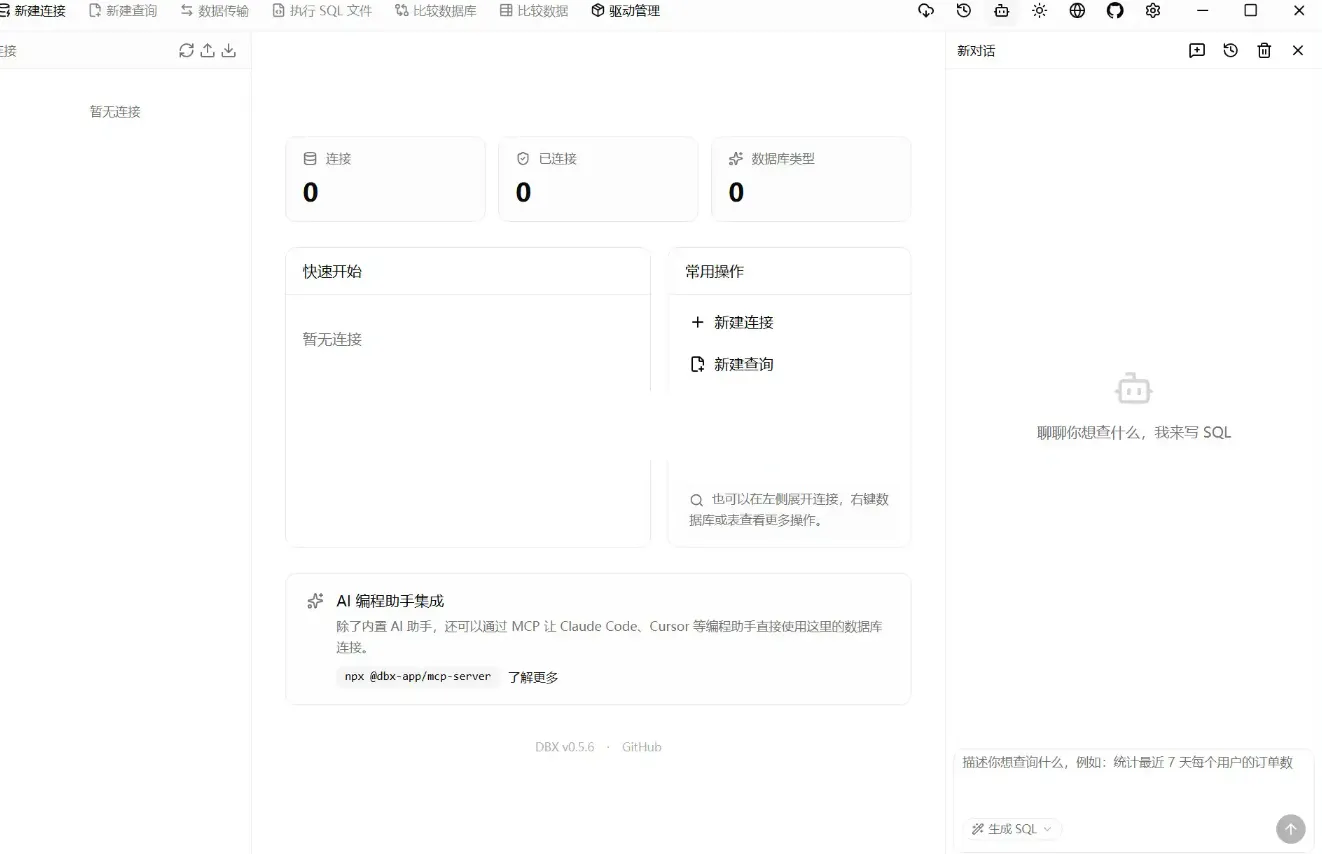Viewport: 1322px width, 854px height.
Task: Open 驱动管理 from the toolbar
Action: [625, 11]
